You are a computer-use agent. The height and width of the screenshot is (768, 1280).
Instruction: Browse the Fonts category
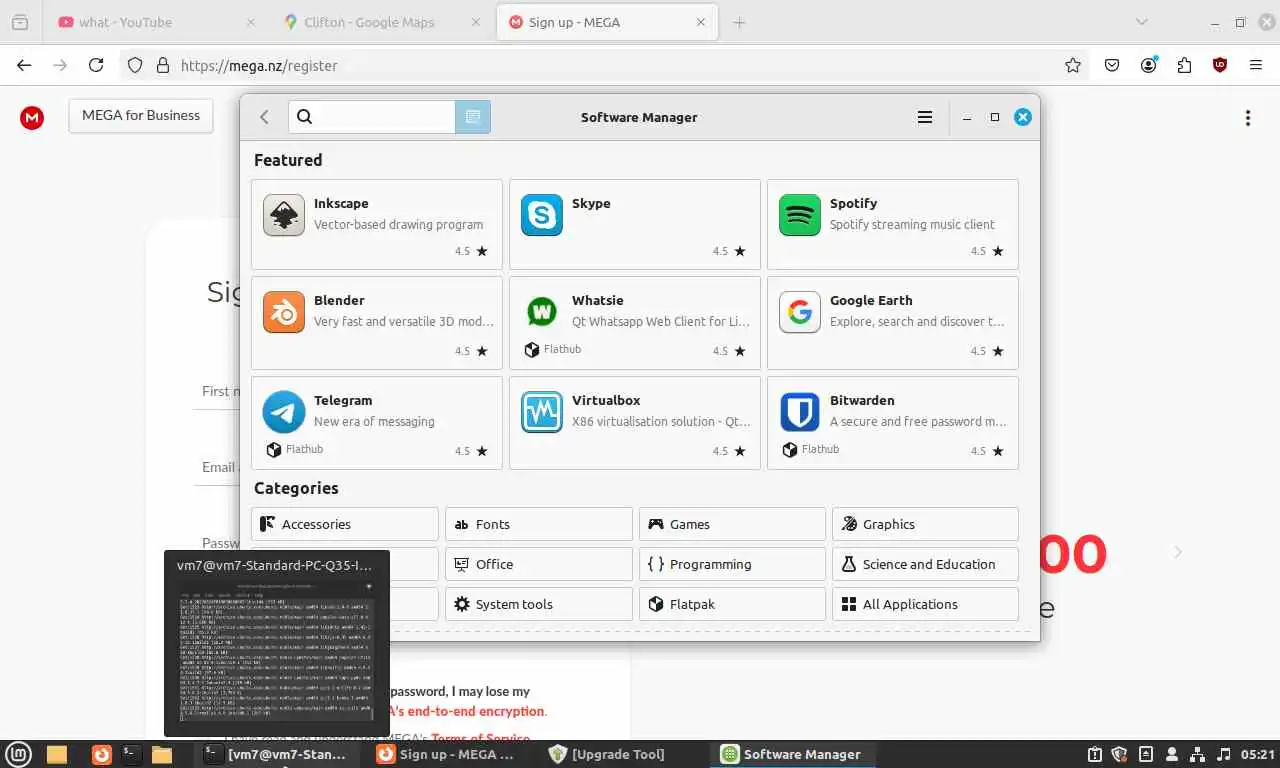[539, 524]
